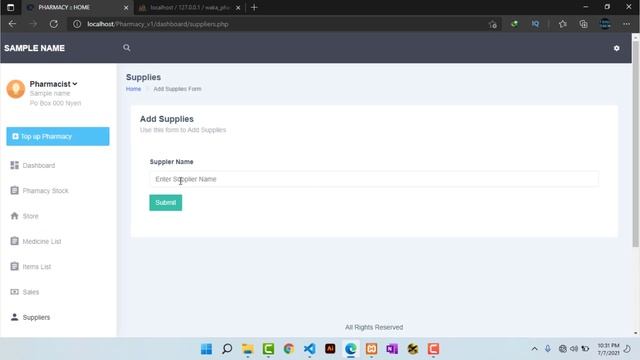
Task: Close the PHARMACY HOME tab
Action: pyautogui.click(x=126, y=8)
